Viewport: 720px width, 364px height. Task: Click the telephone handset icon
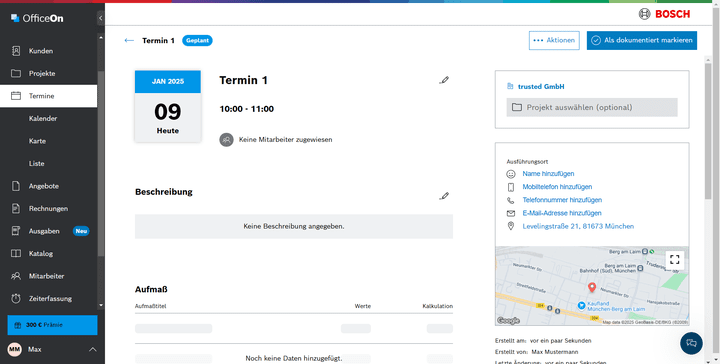[x=511, y=200]
